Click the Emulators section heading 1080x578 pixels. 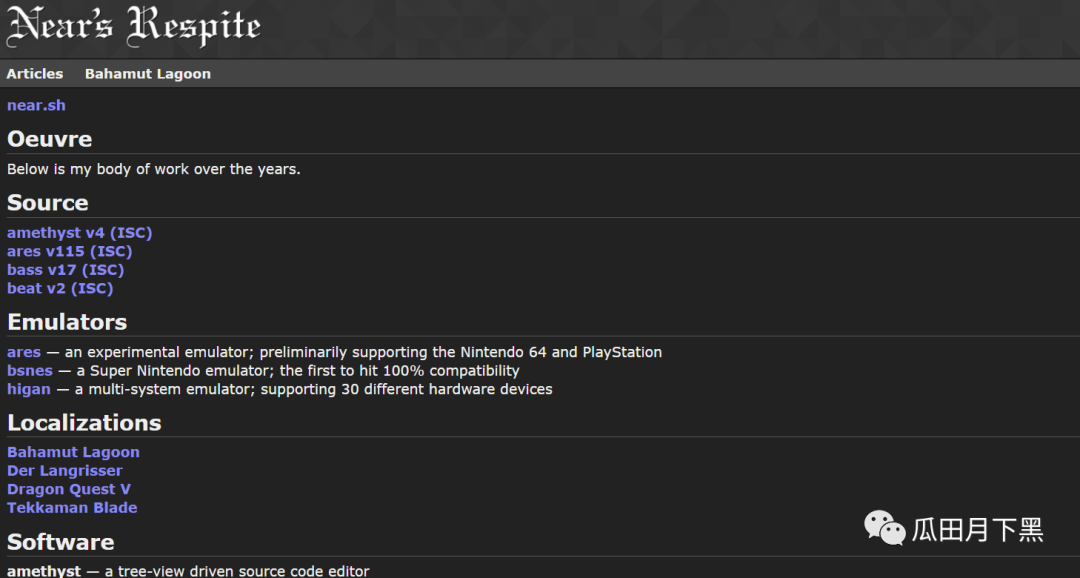tap(67, 322)
